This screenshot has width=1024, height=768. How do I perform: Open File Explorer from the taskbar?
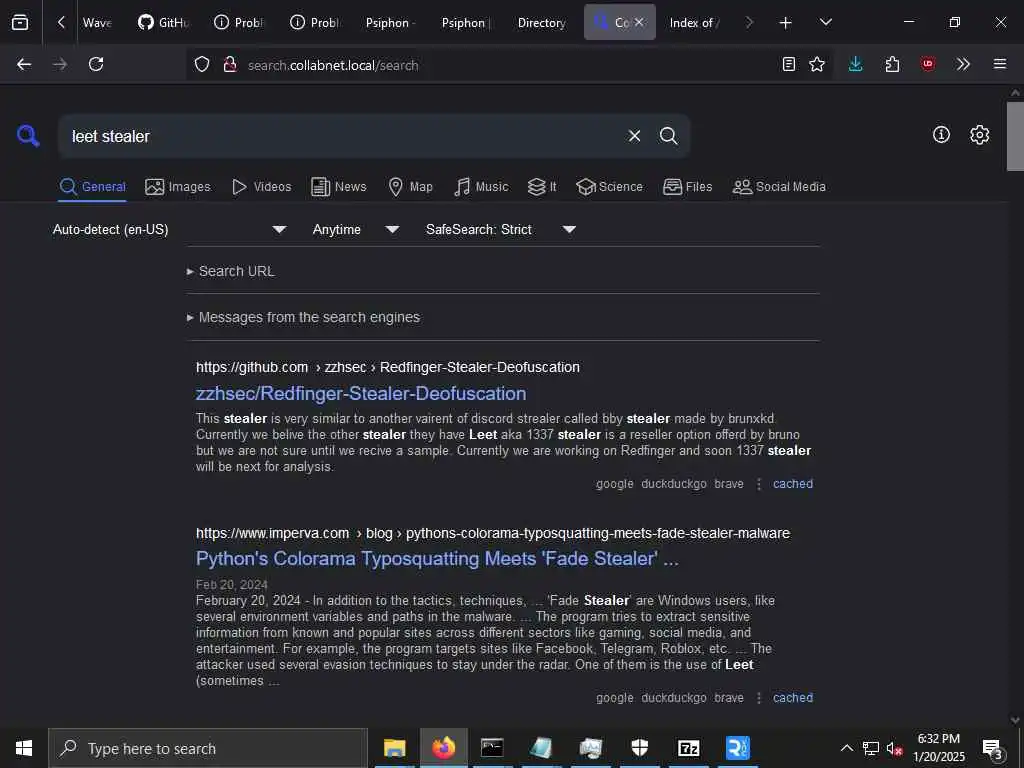[394, 748]
